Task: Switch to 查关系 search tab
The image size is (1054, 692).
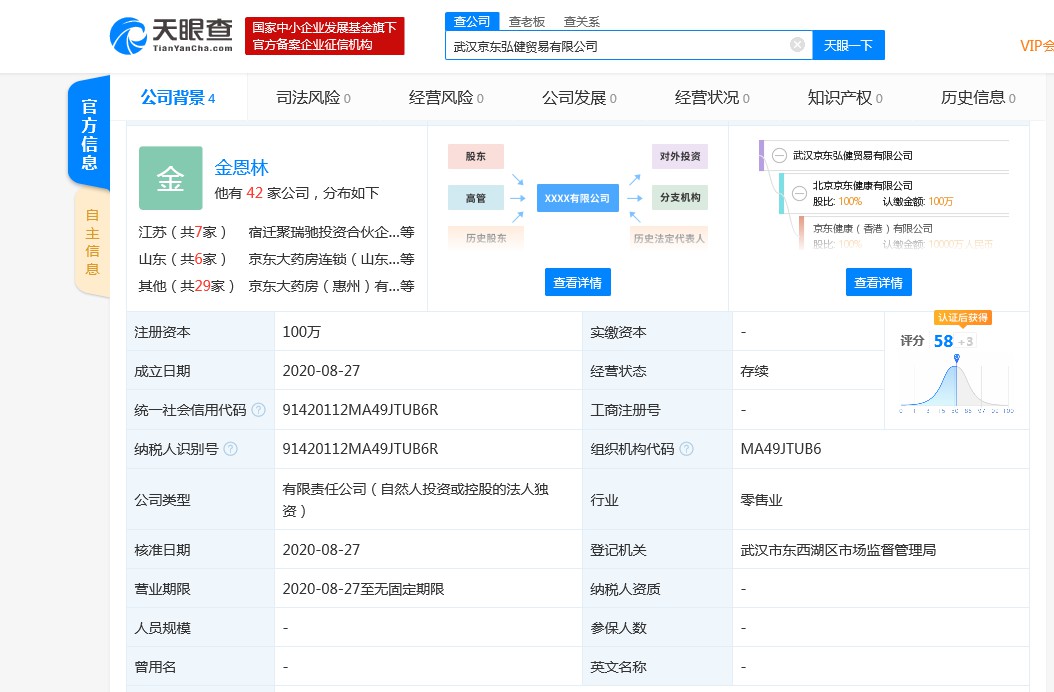Action: coord(581,22)
